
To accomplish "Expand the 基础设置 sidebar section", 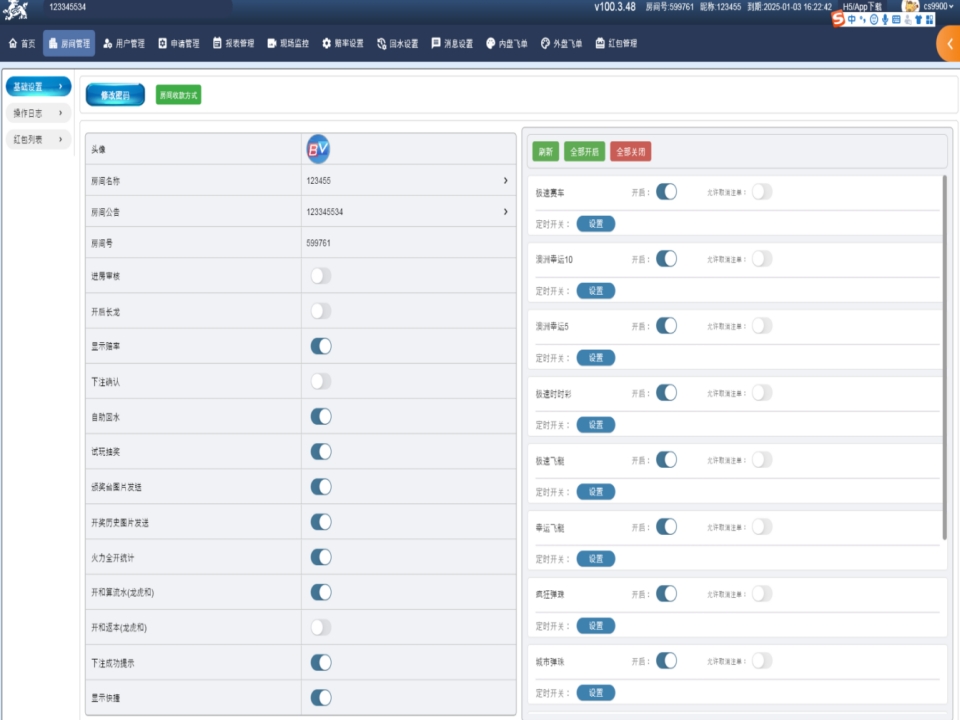I will [x=39, y=86].
